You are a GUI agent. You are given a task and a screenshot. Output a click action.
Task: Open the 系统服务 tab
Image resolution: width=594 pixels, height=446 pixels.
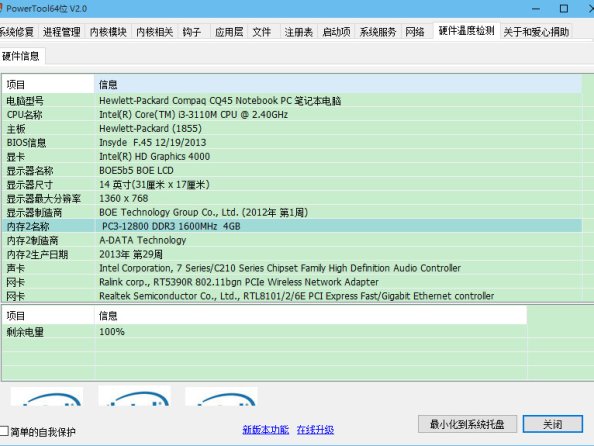(378, 32)
